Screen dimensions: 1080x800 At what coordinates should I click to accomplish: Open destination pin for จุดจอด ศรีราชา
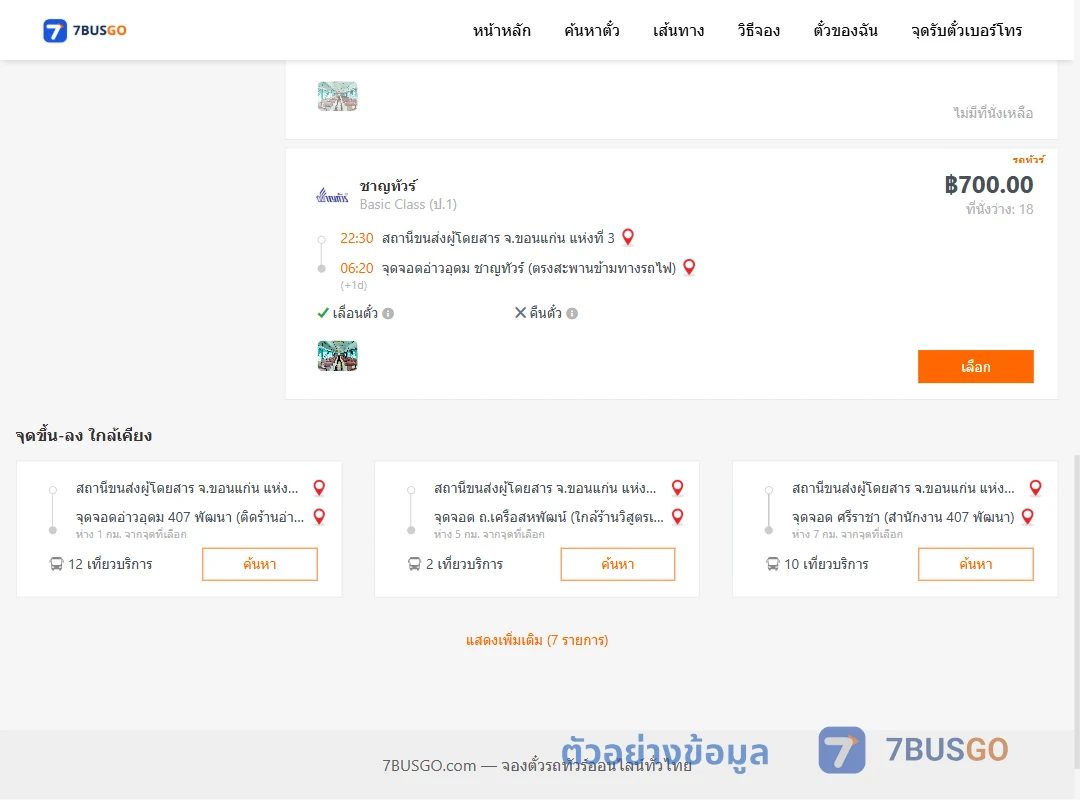tap(1028, 517)
